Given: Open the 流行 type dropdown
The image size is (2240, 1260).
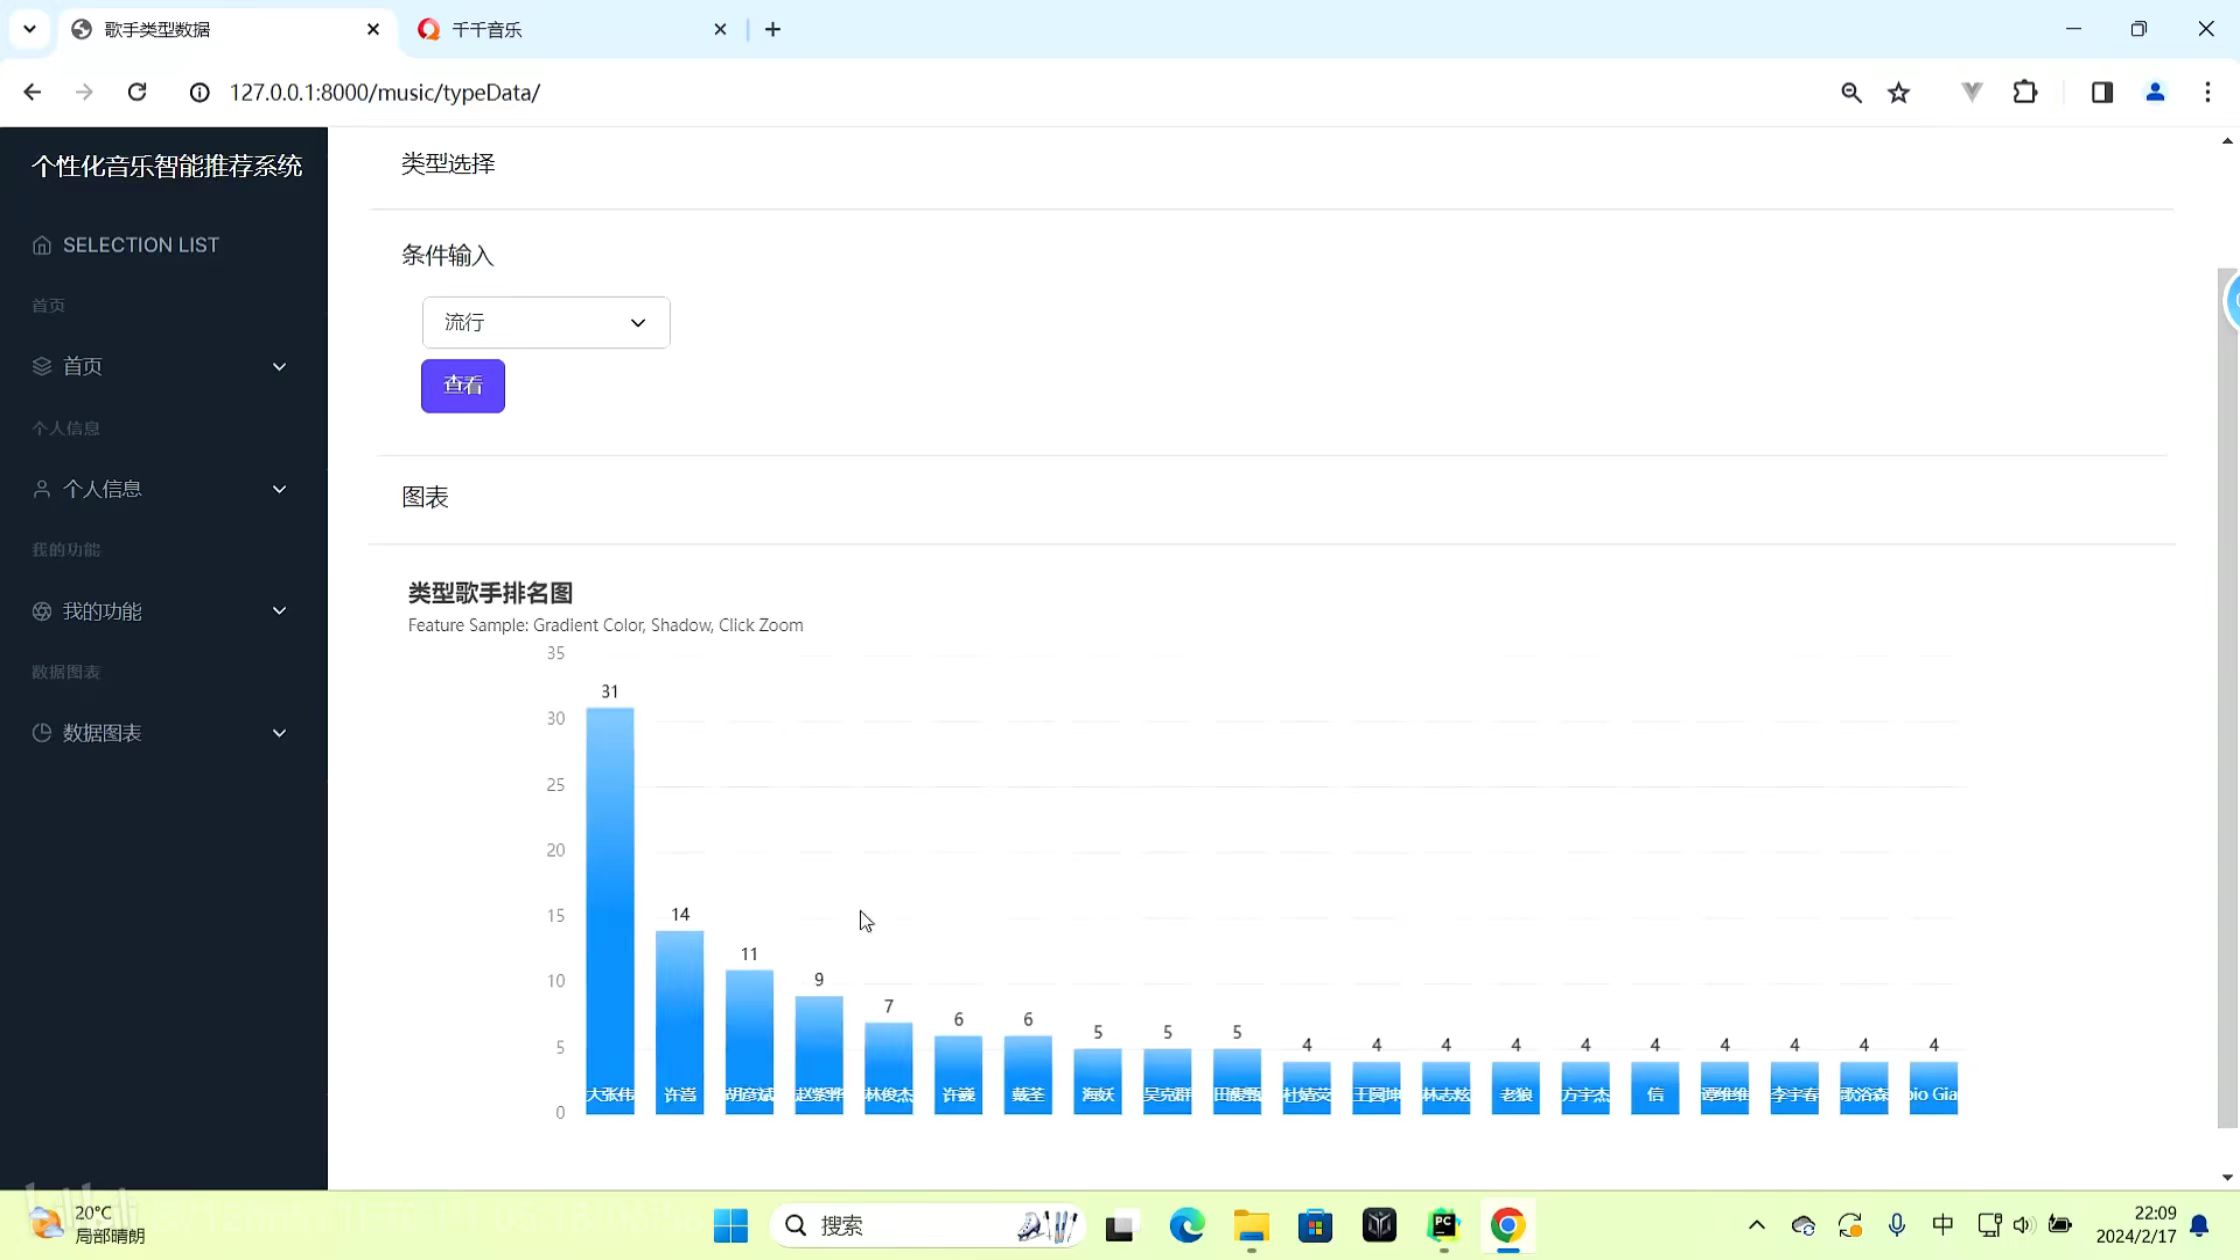Looking at the screenshot, I should [x=546, y=322].
